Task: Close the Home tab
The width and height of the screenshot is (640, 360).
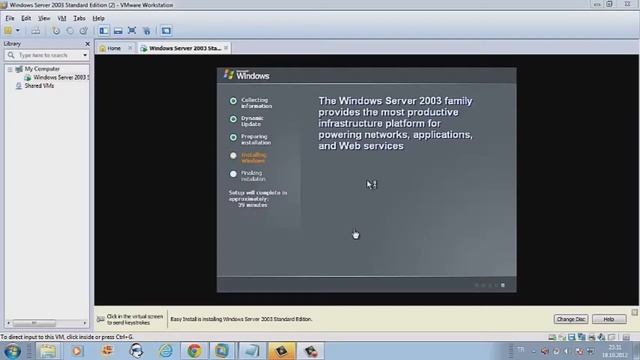Action: [x=130, y=48]
